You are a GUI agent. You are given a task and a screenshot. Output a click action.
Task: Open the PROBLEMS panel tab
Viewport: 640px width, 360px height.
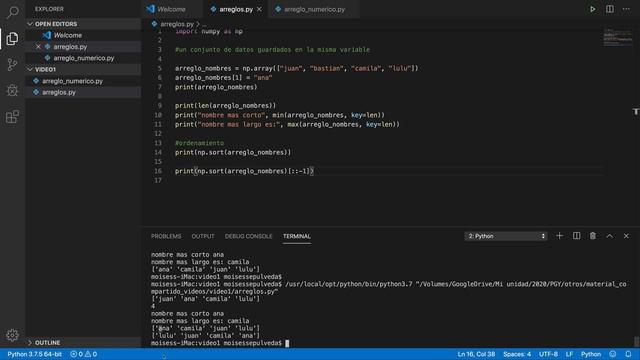point(166,236)
